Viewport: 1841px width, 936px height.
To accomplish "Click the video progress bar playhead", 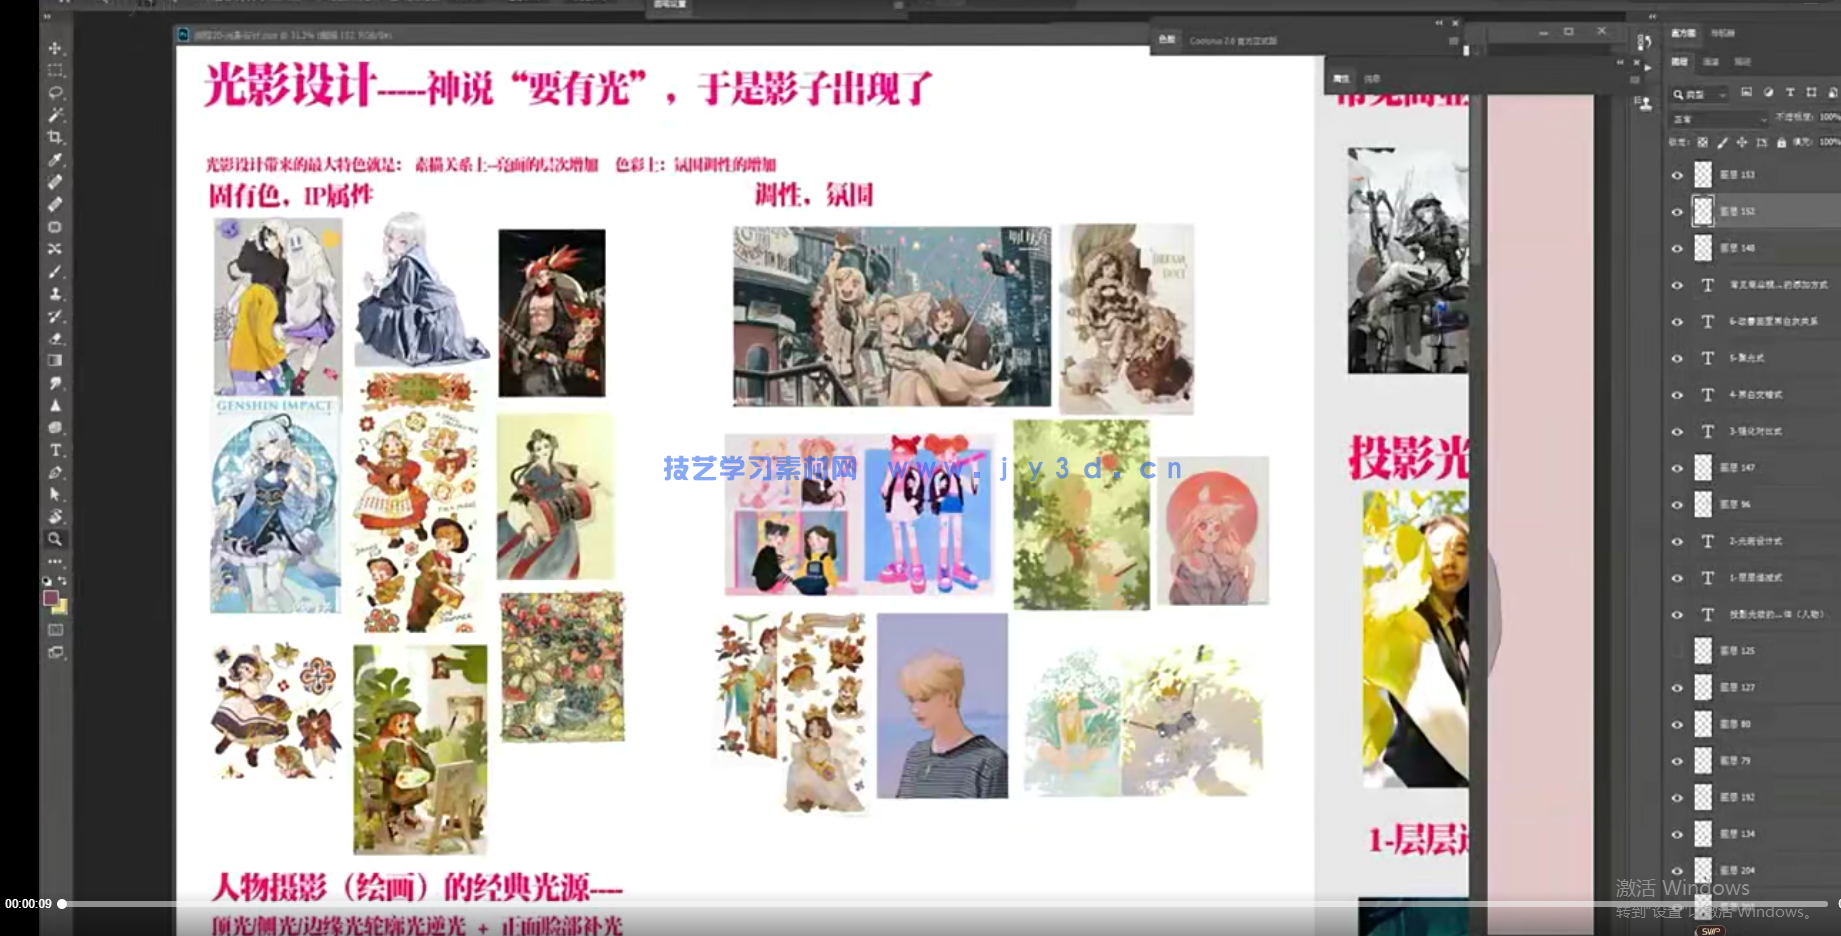I will coord(62,904).
